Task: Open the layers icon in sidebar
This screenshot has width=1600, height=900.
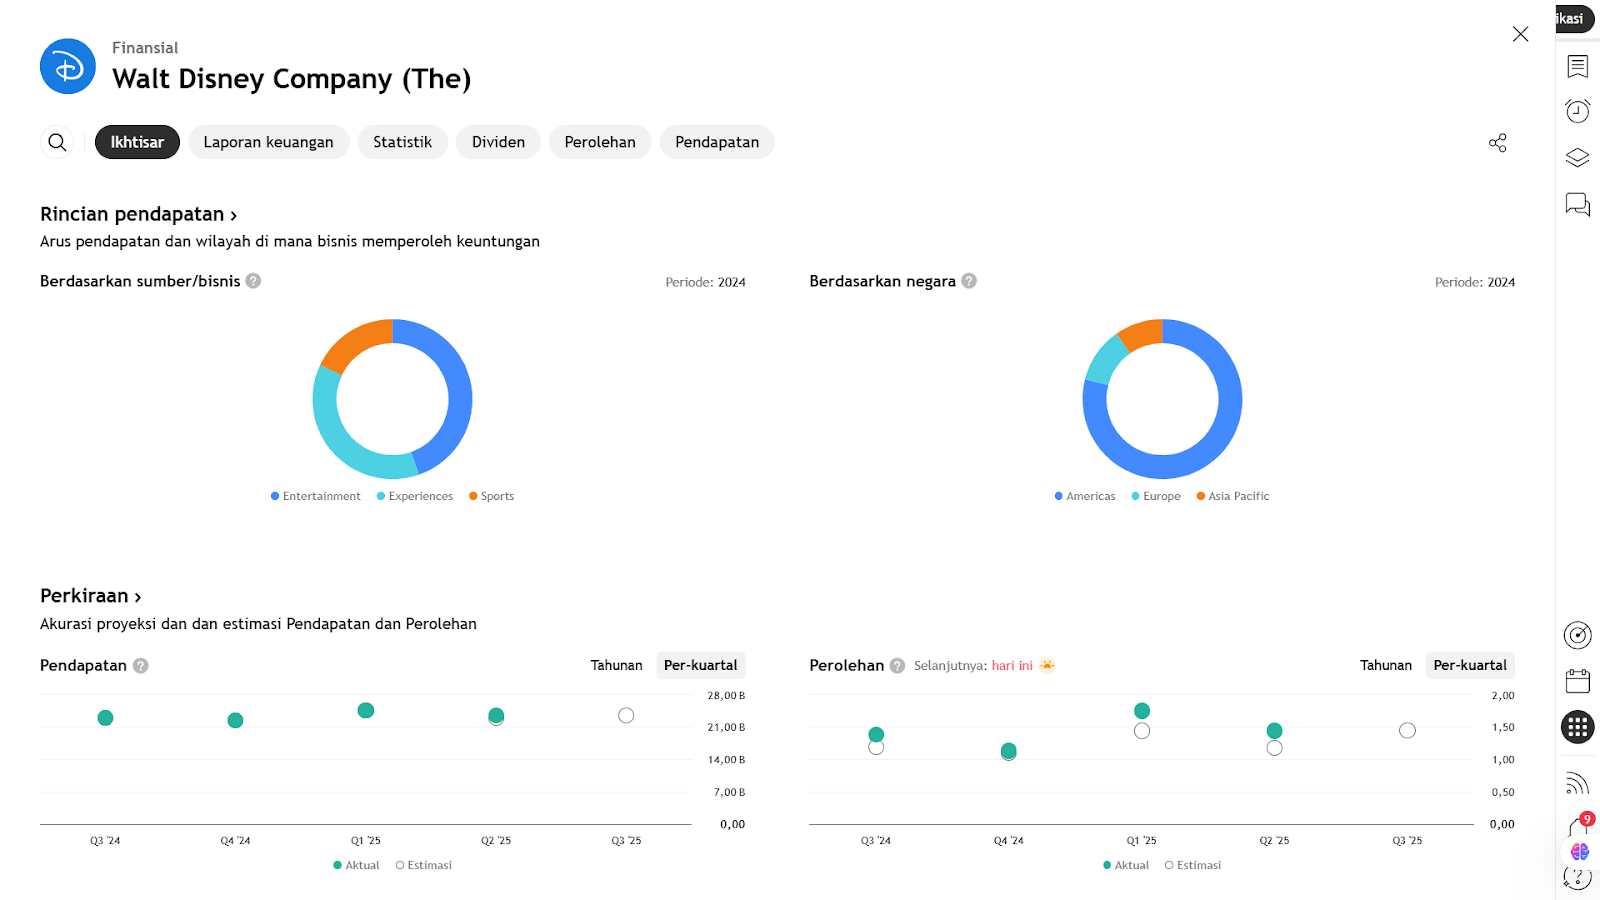Action: point(1577,158)
